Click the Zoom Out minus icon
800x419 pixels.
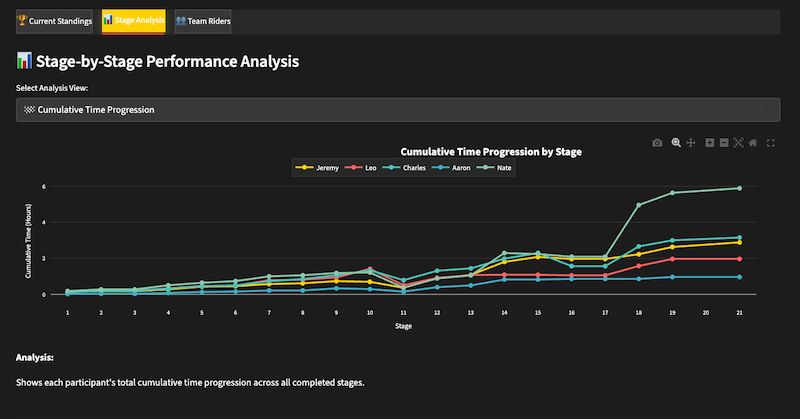(x=723, y=143)
